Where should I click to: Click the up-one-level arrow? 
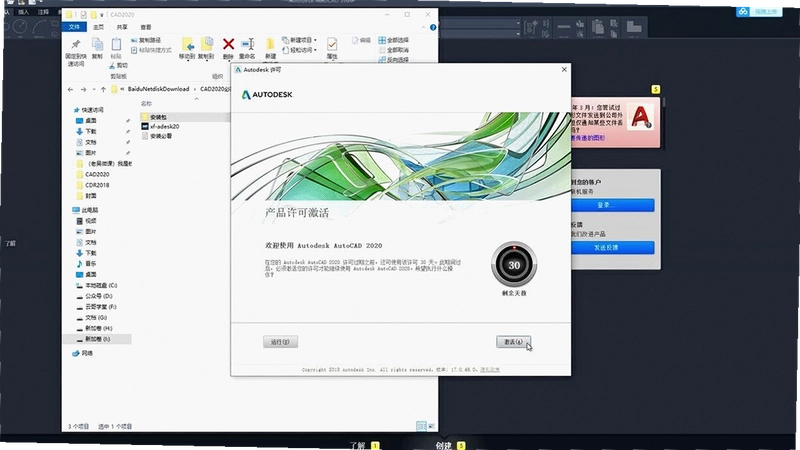pos(103,89)
